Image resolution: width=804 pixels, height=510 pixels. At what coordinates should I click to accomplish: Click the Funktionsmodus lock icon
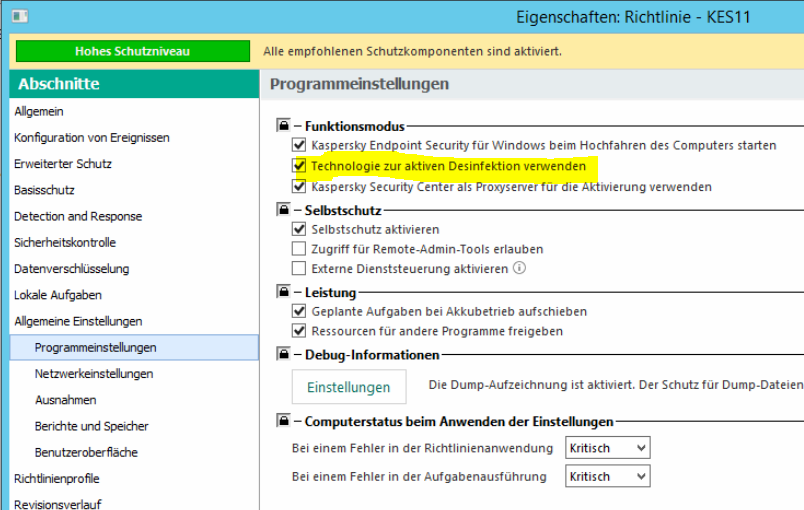[284, 125]
